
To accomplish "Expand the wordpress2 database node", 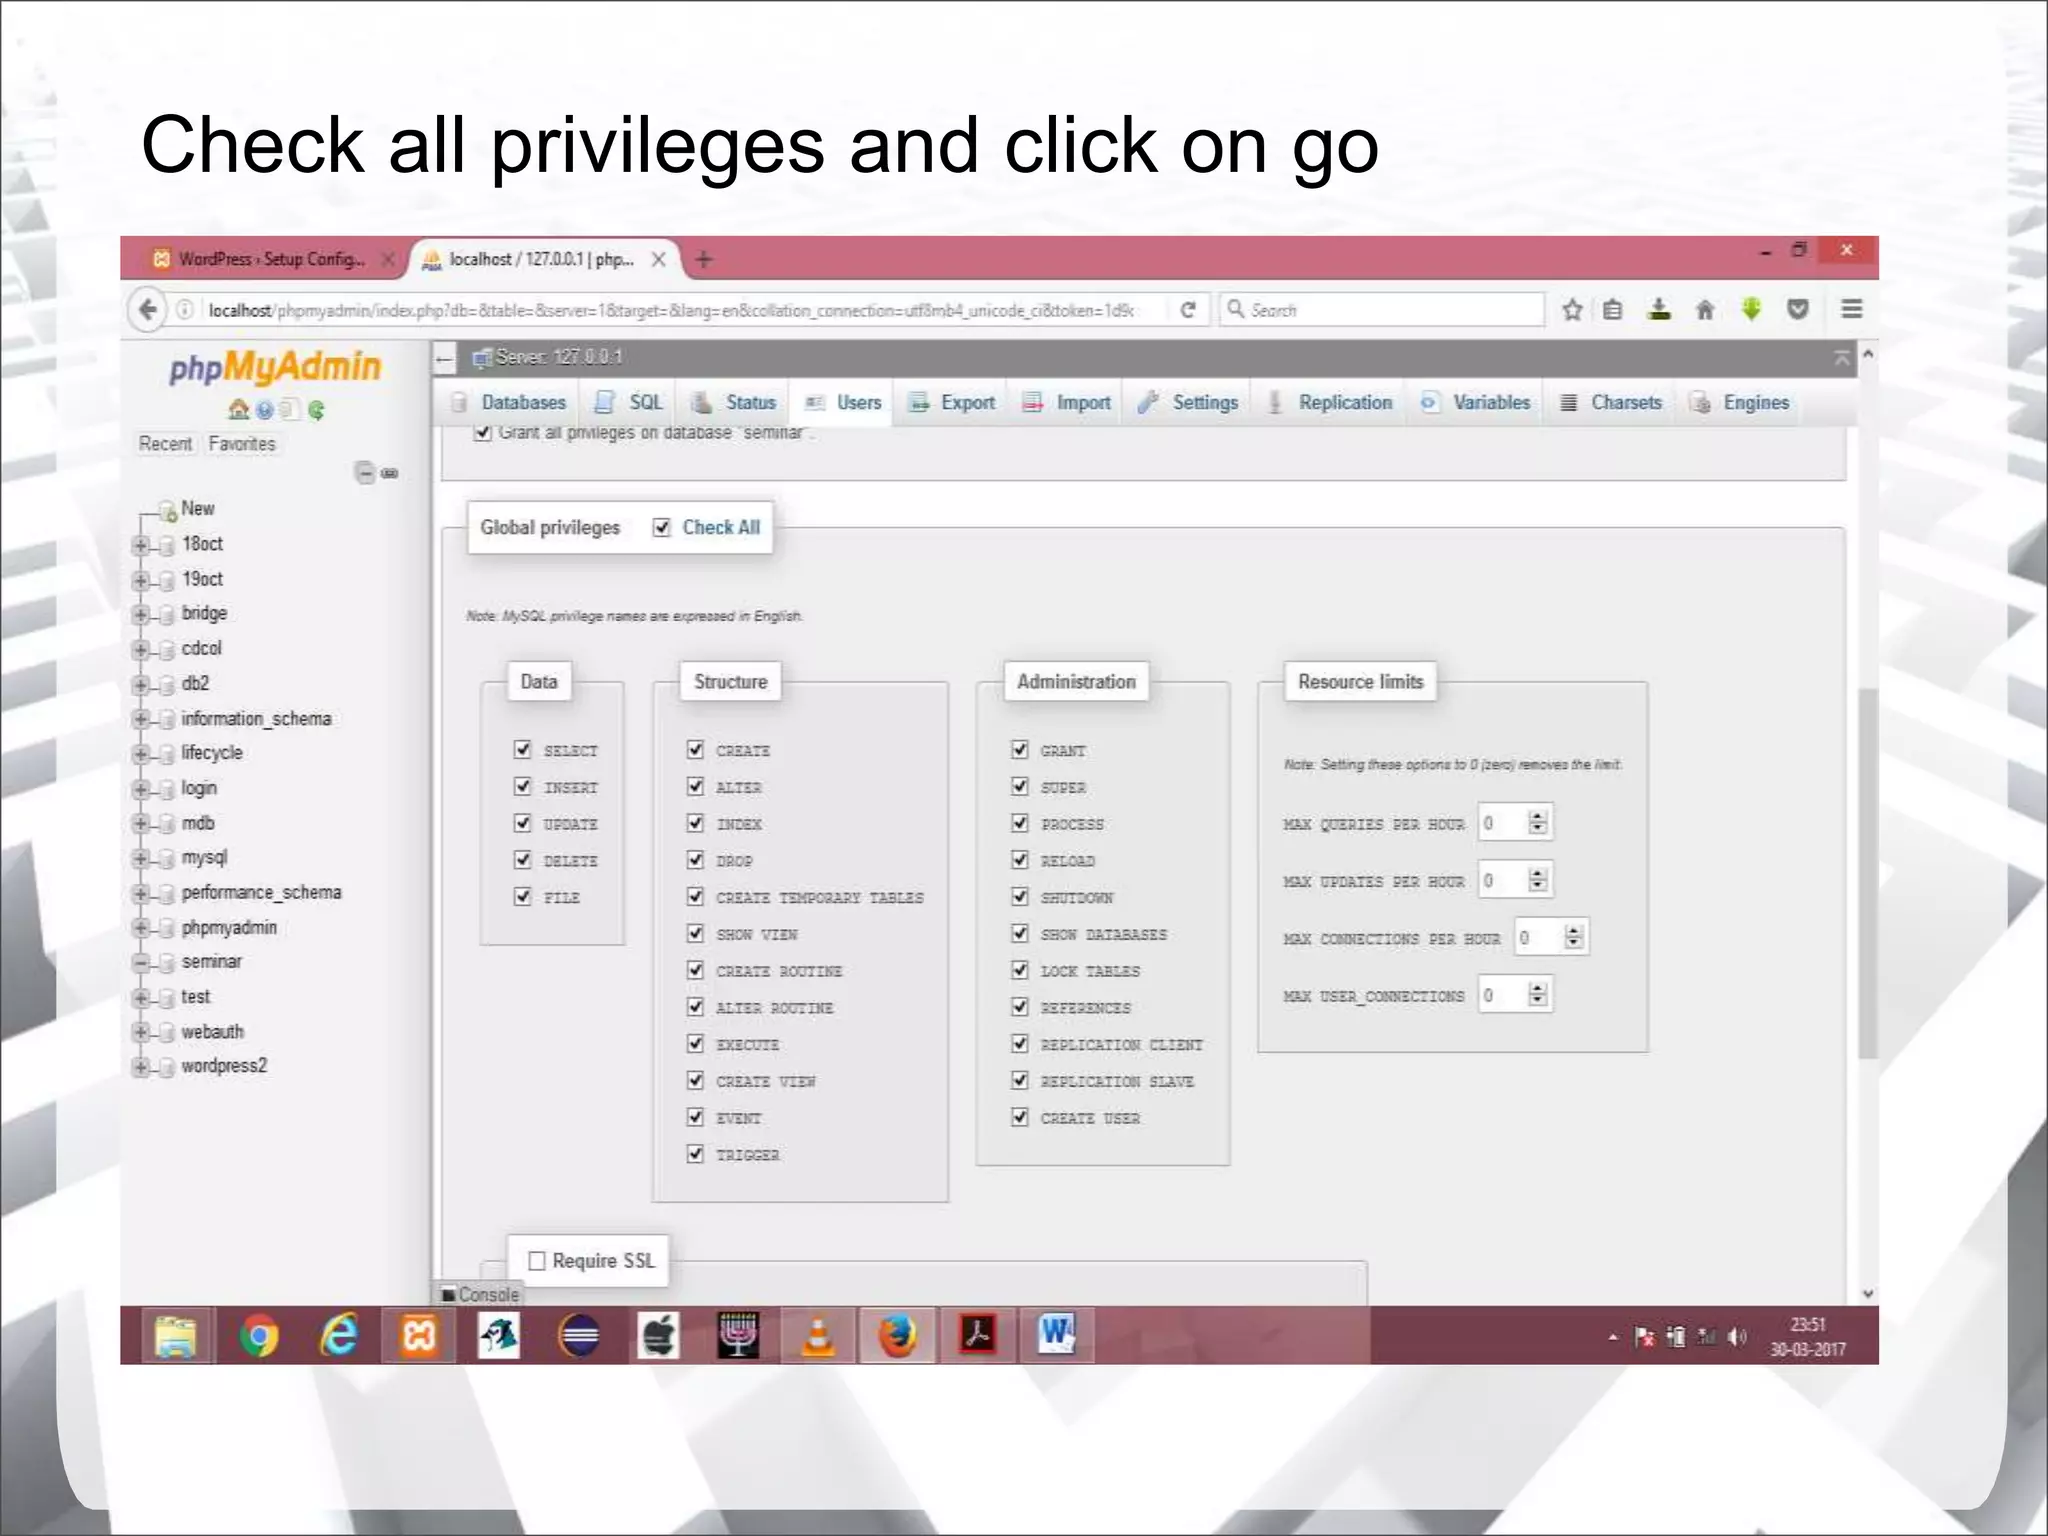I will click(141, 1067).
